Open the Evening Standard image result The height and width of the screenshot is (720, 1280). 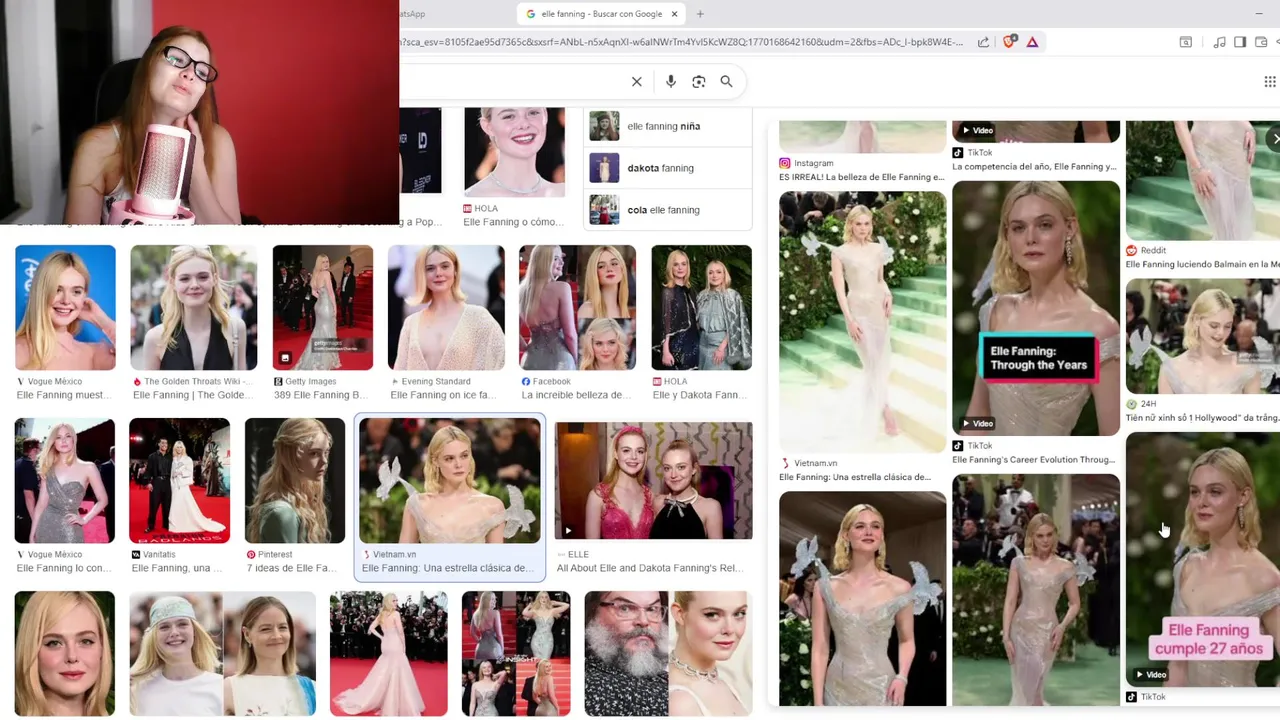coord(446,308)
